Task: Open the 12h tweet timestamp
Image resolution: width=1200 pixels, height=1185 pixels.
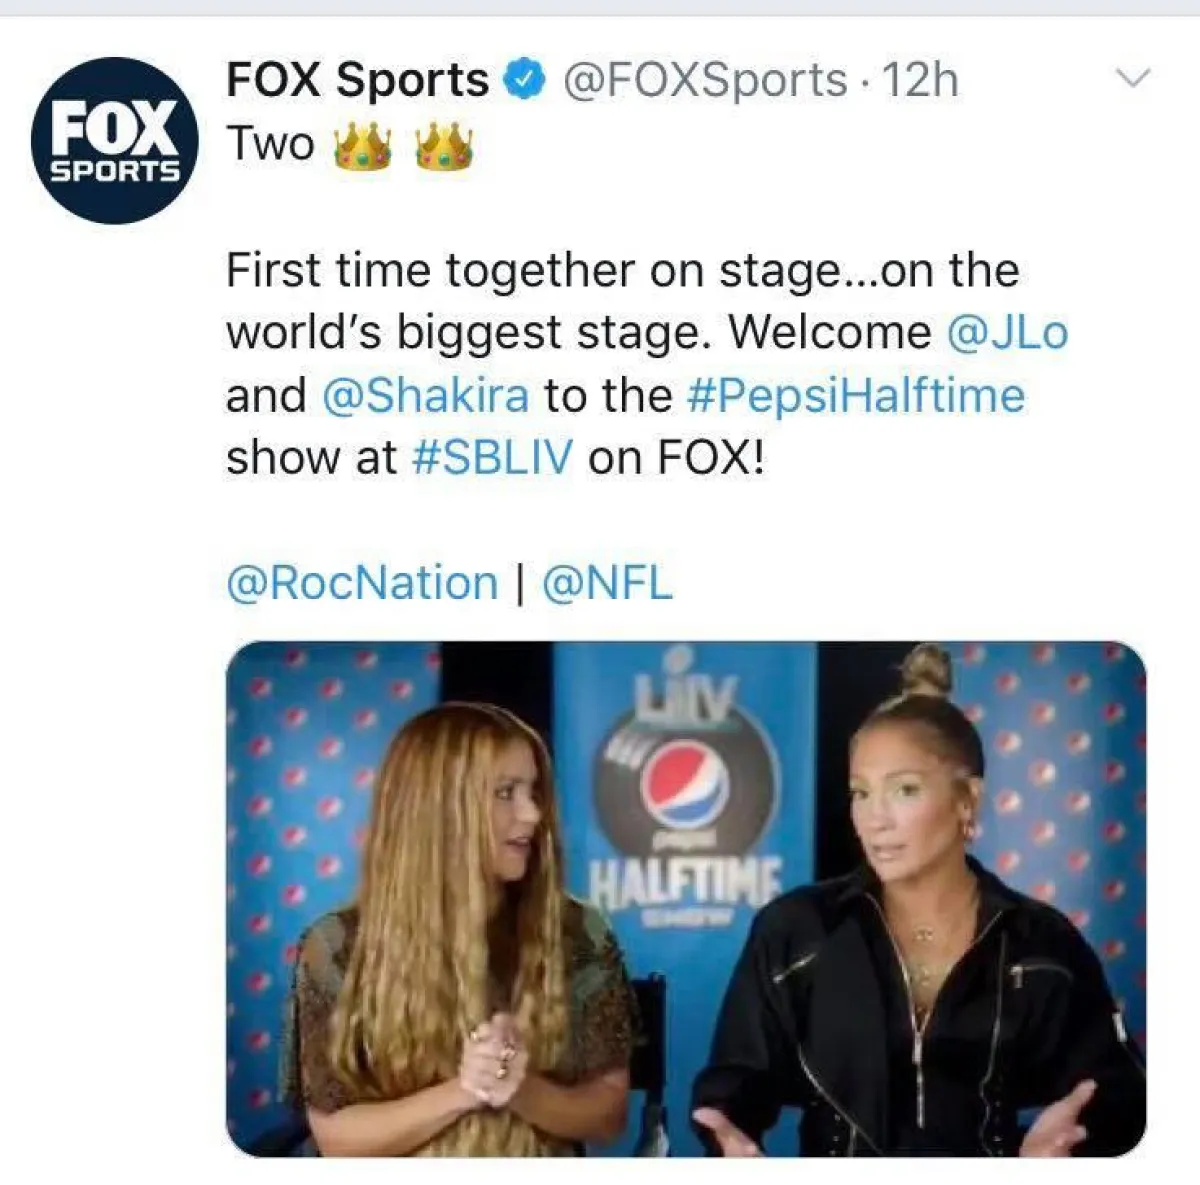Action: click(x=920, y=80)
